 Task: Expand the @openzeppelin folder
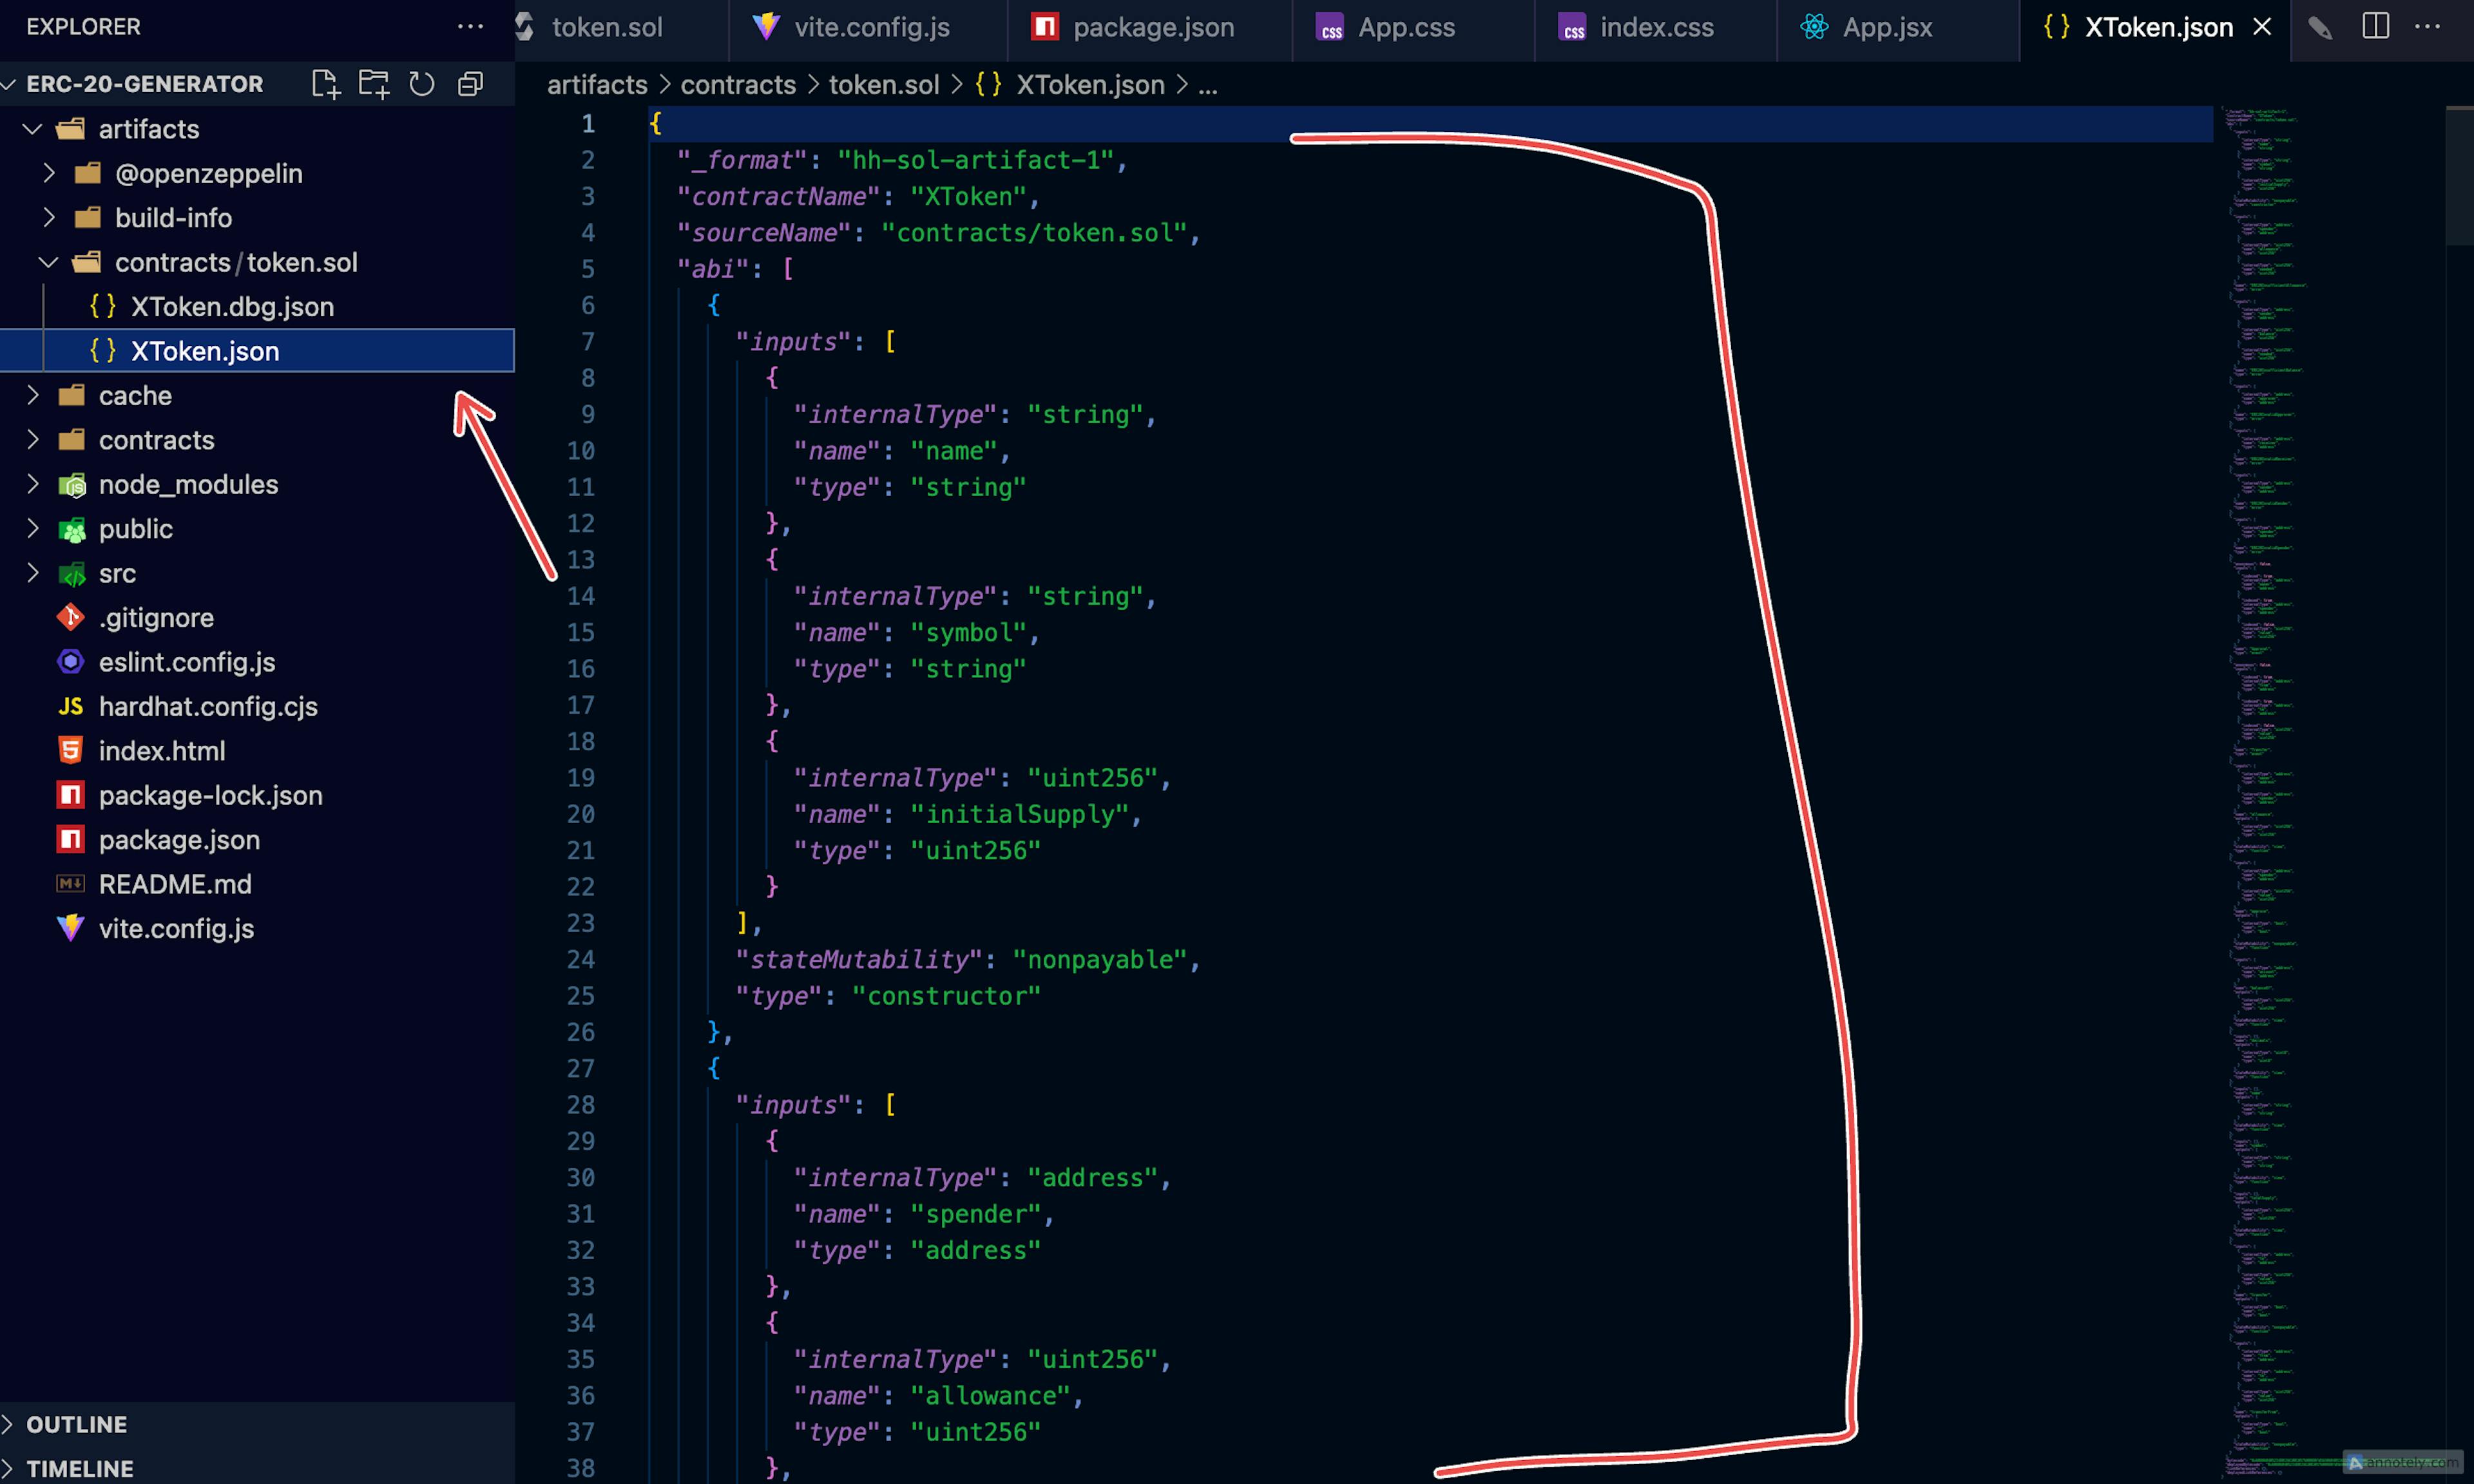click(48, 174)
